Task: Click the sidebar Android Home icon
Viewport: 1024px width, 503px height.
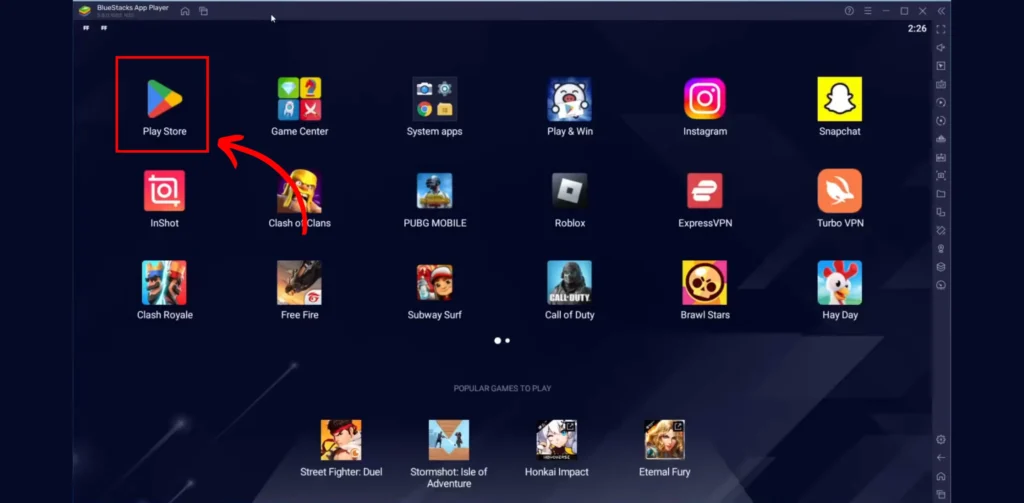Action: (941, 476)
